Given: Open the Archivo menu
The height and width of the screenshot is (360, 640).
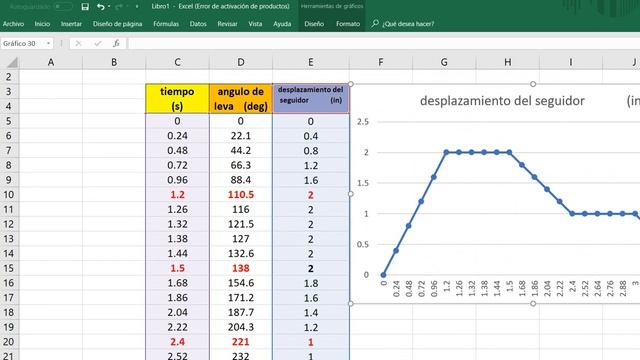Looking at the screenshot, I should tap(13, 24).
